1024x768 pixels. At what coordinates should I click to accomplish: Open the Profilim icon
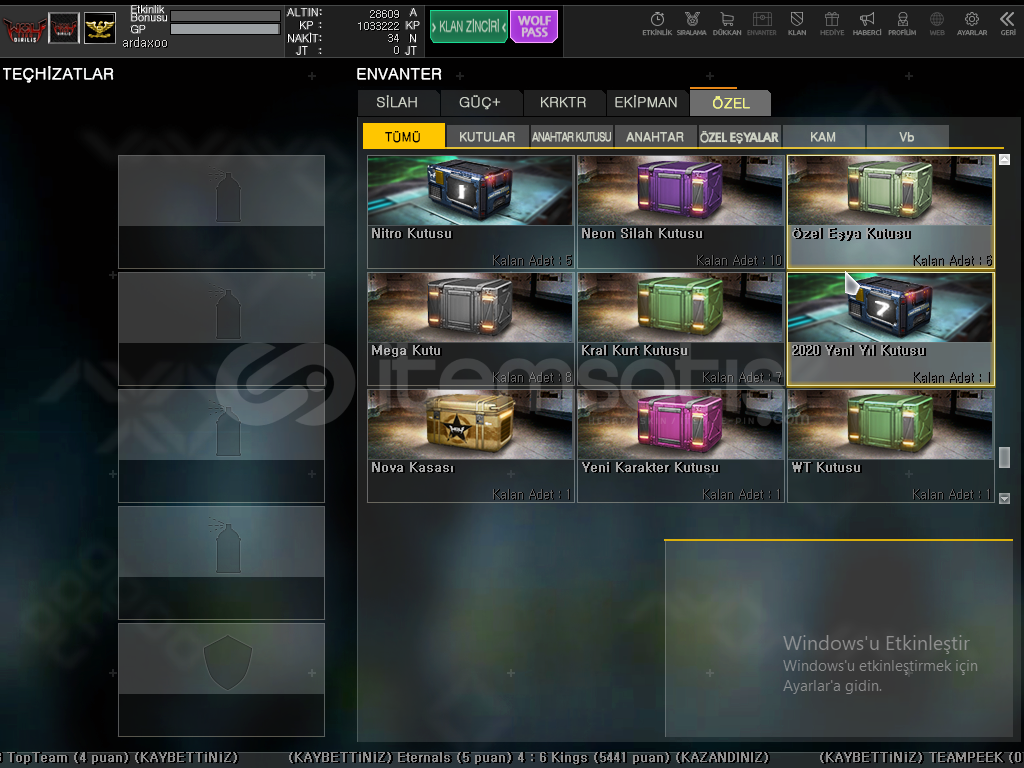tap(902, 24)
